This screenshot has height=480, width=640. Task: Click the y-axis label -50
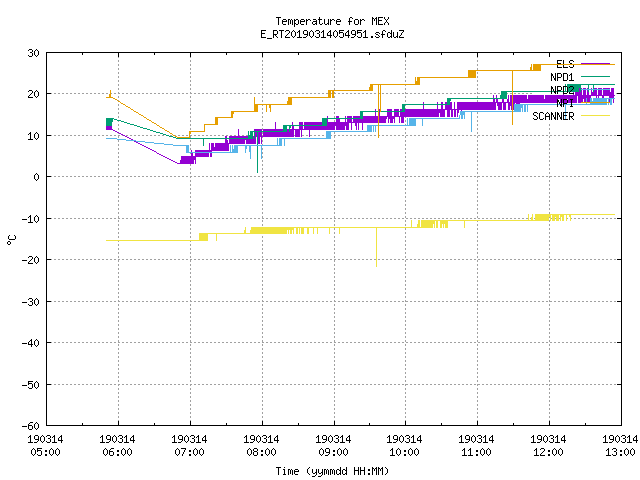click(31, 384)
